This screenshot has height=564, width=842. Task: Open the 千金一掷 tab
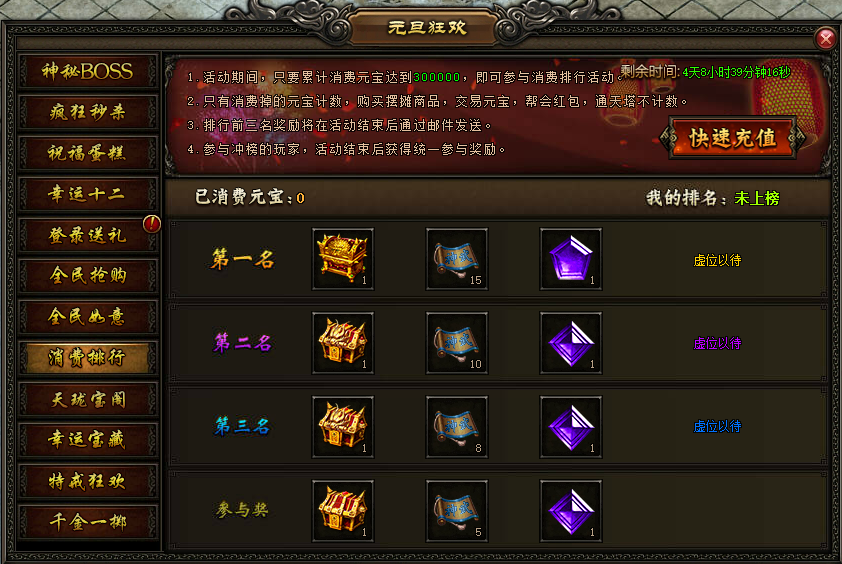pyautogui.click(x=88, y=522)
